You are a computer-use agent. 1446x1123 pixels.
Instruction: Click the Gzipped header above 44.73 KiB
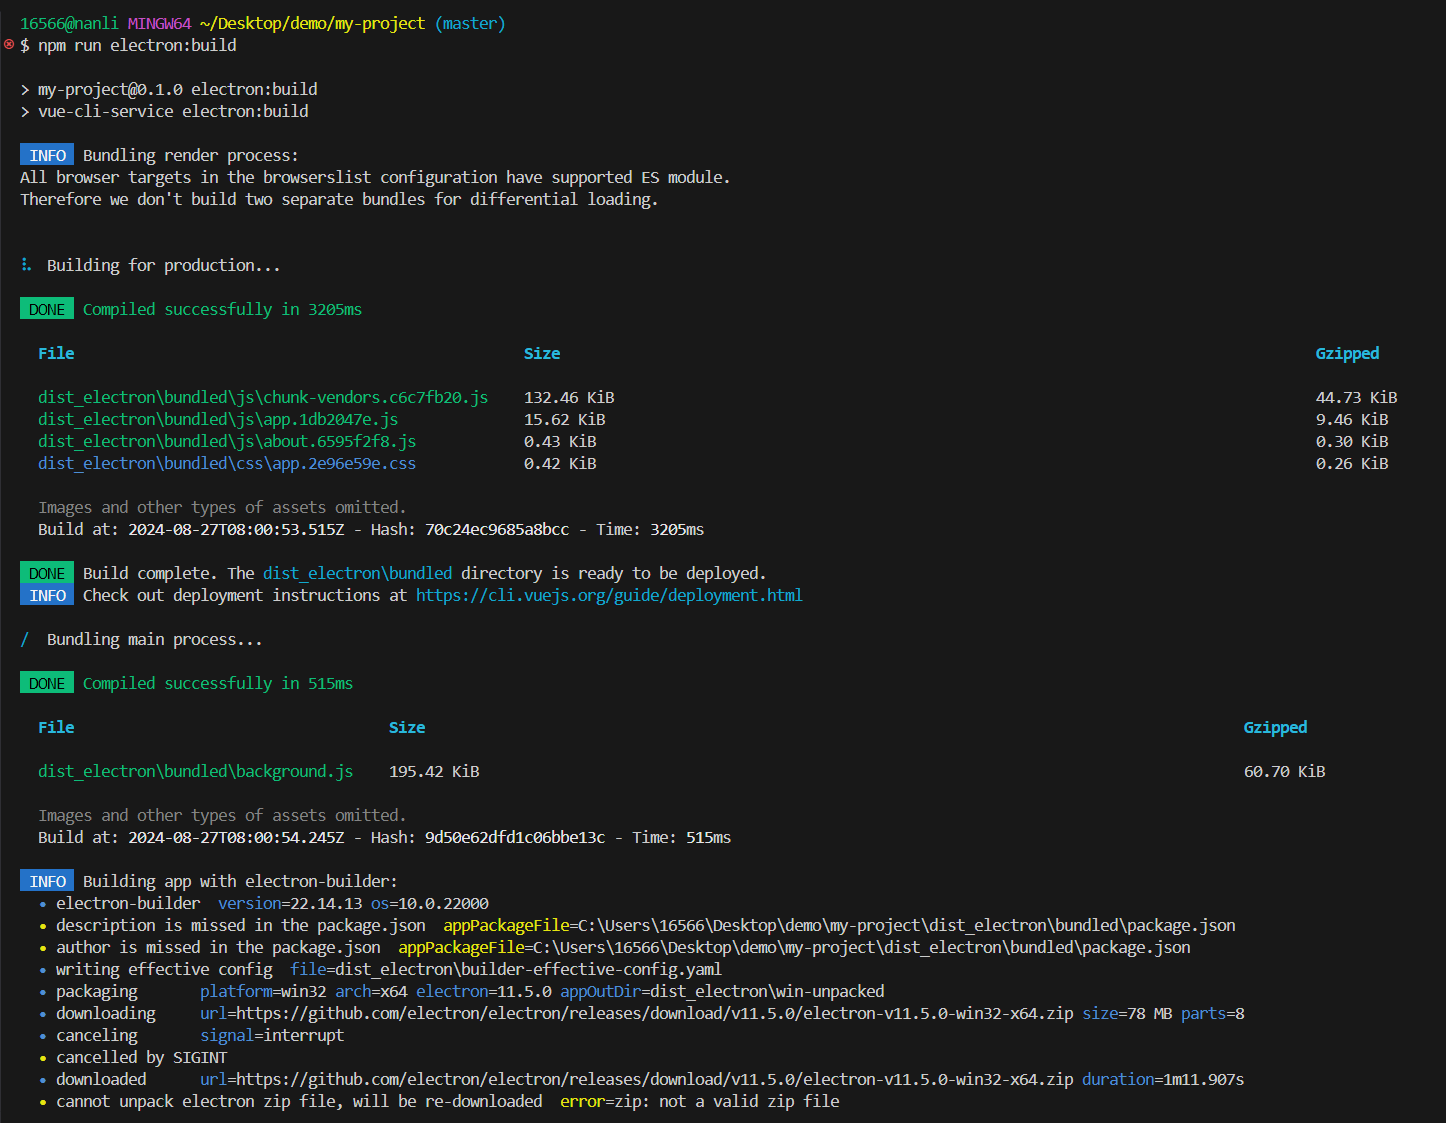(x=1347, y=353)
